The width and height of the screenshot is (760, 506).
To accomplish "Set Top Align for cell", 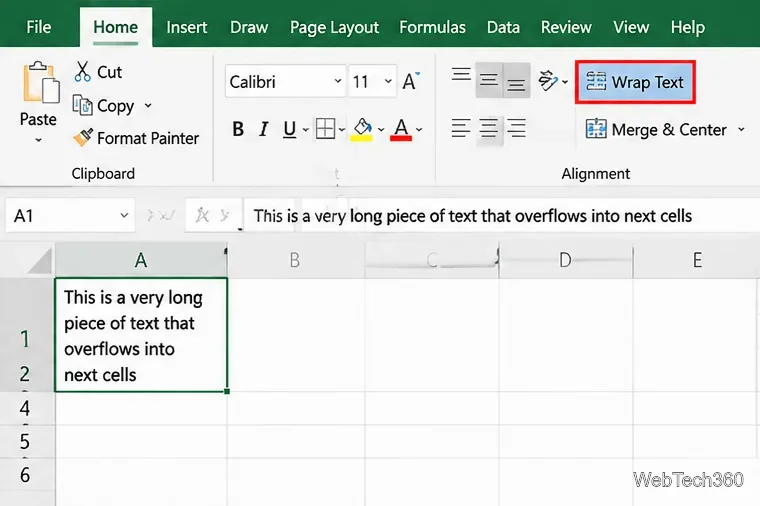I will pos(461,74).
